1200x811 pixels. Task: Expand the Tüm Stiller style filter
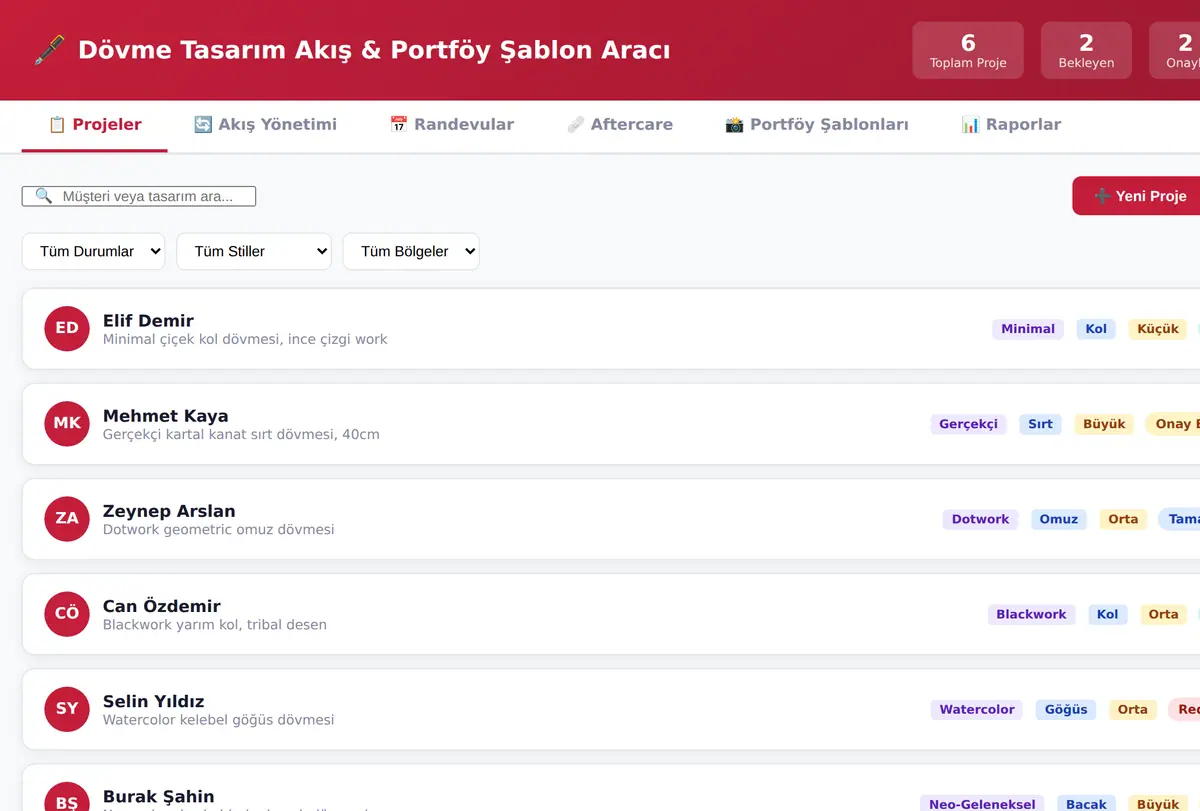pyautogui.click(x=254, y=251)
